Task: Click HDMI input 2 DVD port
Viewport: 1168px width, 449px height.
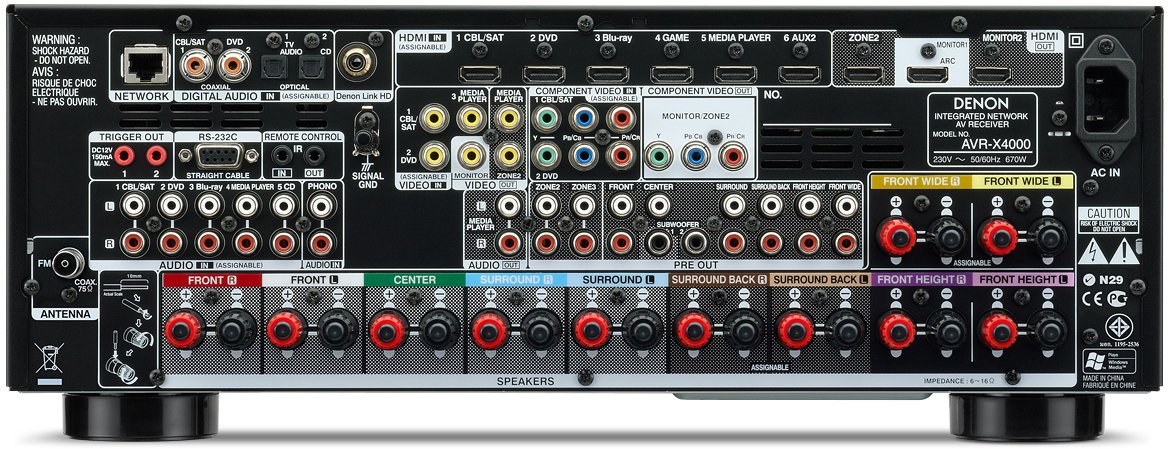Action: (x=544, y=74)
